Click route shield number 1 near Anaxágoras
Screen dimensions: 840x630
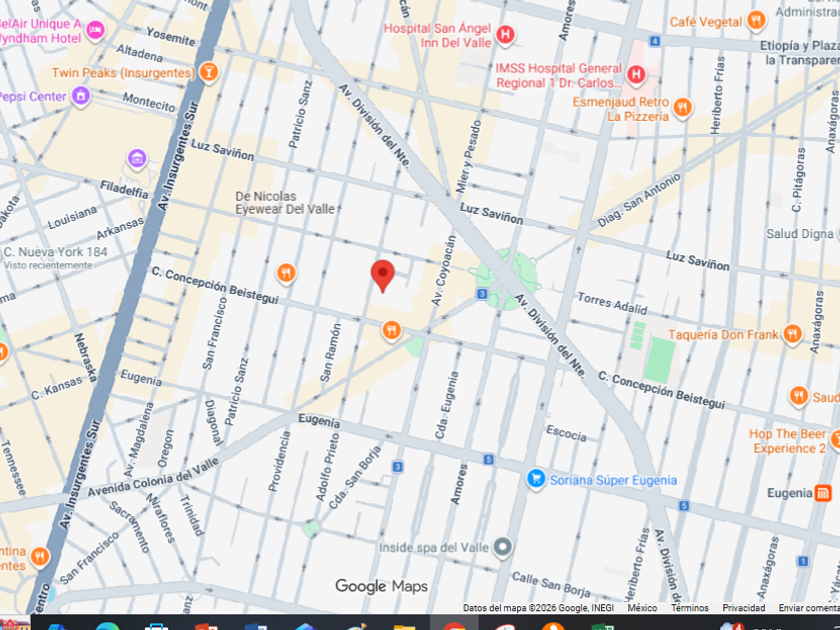pyautogui.click(x=802, y=561)
